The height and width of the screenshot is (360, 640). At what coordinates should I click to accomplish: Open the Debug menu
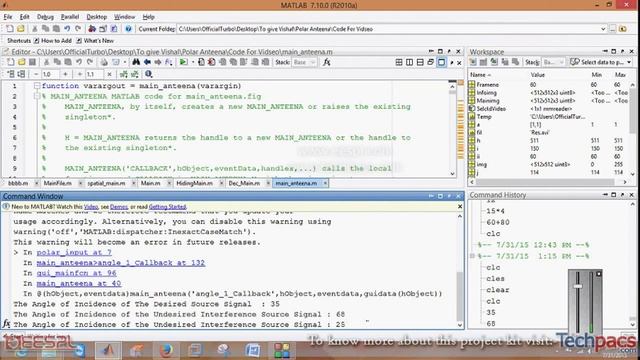tap(45, 17)
